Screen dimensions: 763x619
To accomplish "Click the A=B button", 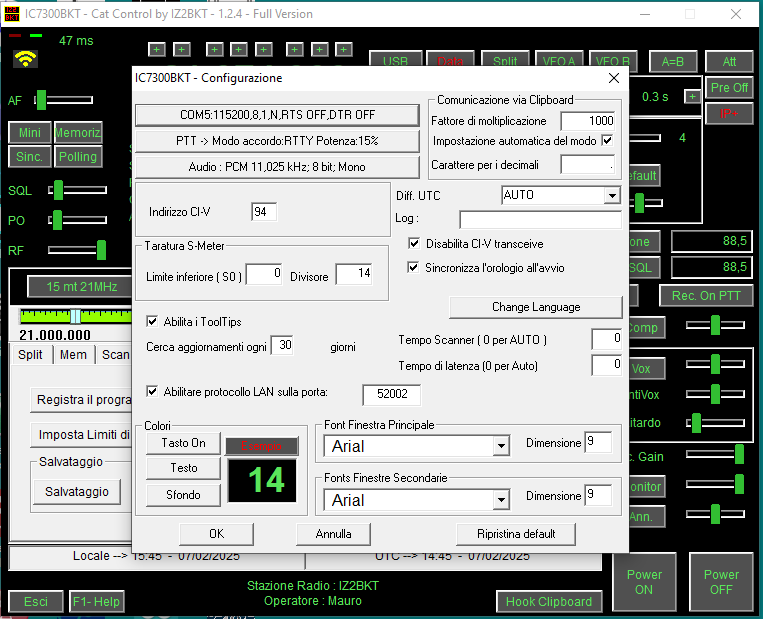I will pos(672,62).
